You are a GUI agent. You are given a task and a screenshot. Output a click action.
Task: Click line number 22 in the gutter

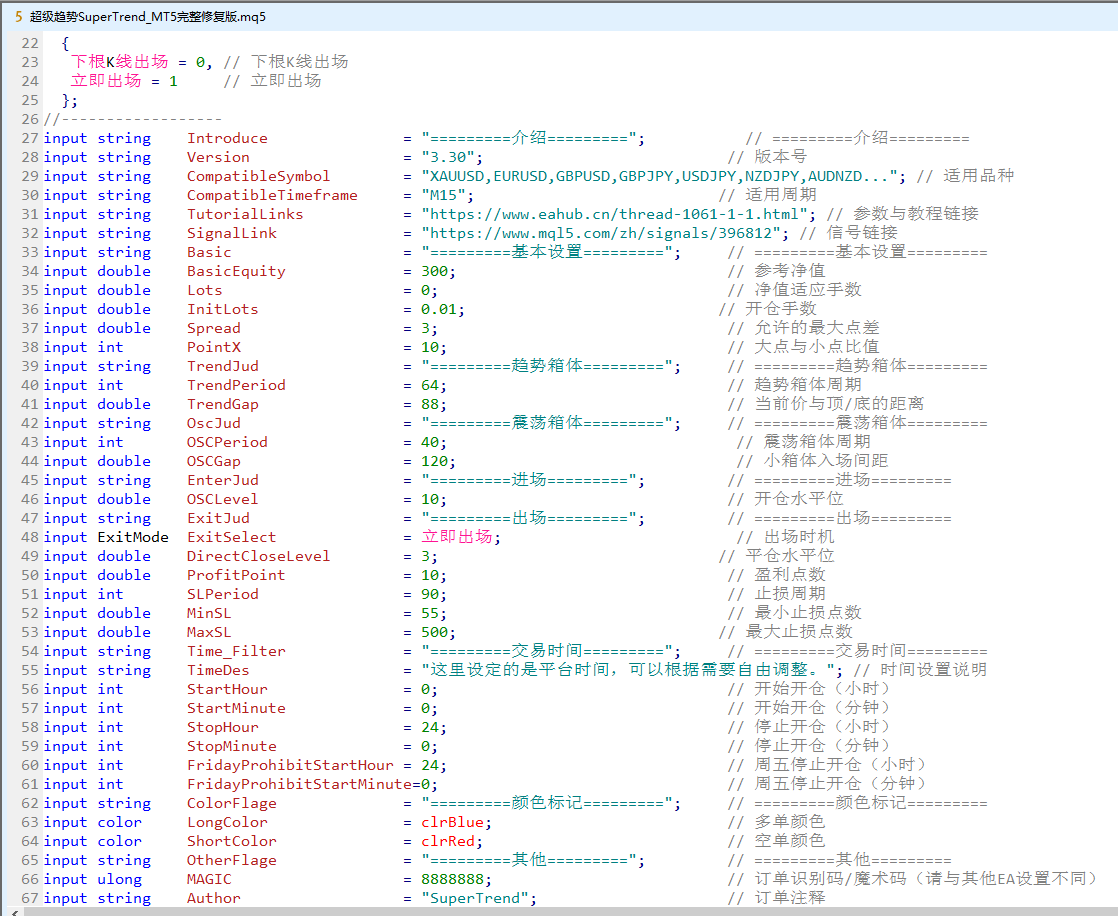pos(30,43)
